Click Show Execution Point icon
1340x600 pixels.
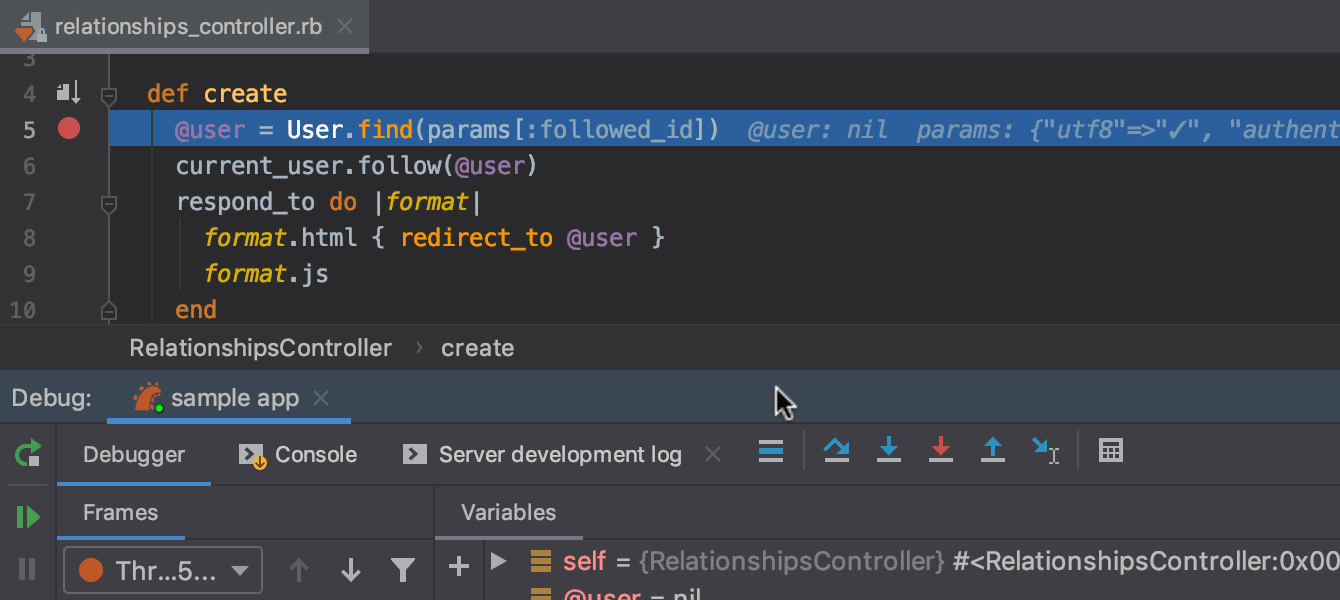(771, 452)
